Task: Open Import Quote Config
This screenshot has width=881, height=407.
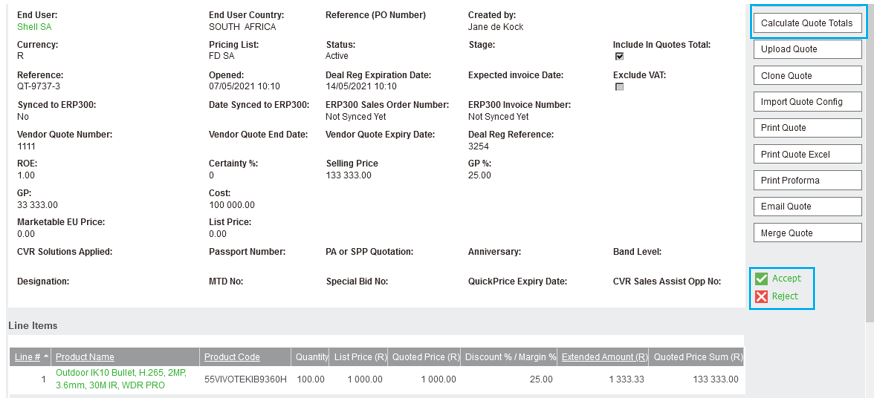Action: tap(806, 102)
